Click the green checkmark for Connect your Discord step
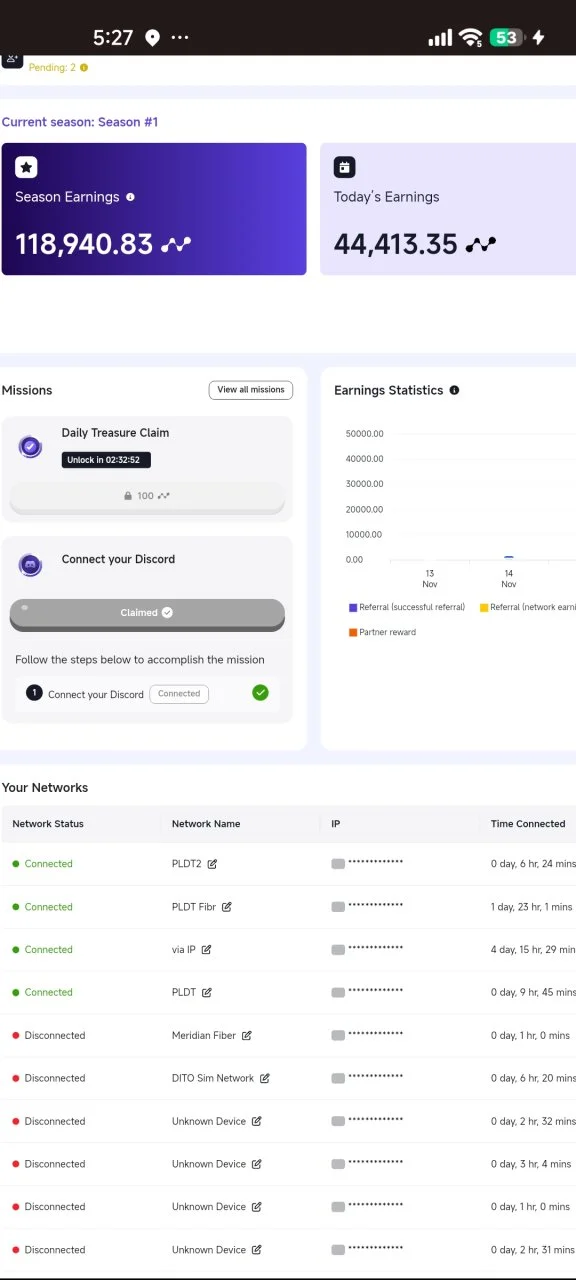This screenshot has height=1280, width=576. (260, 692)
